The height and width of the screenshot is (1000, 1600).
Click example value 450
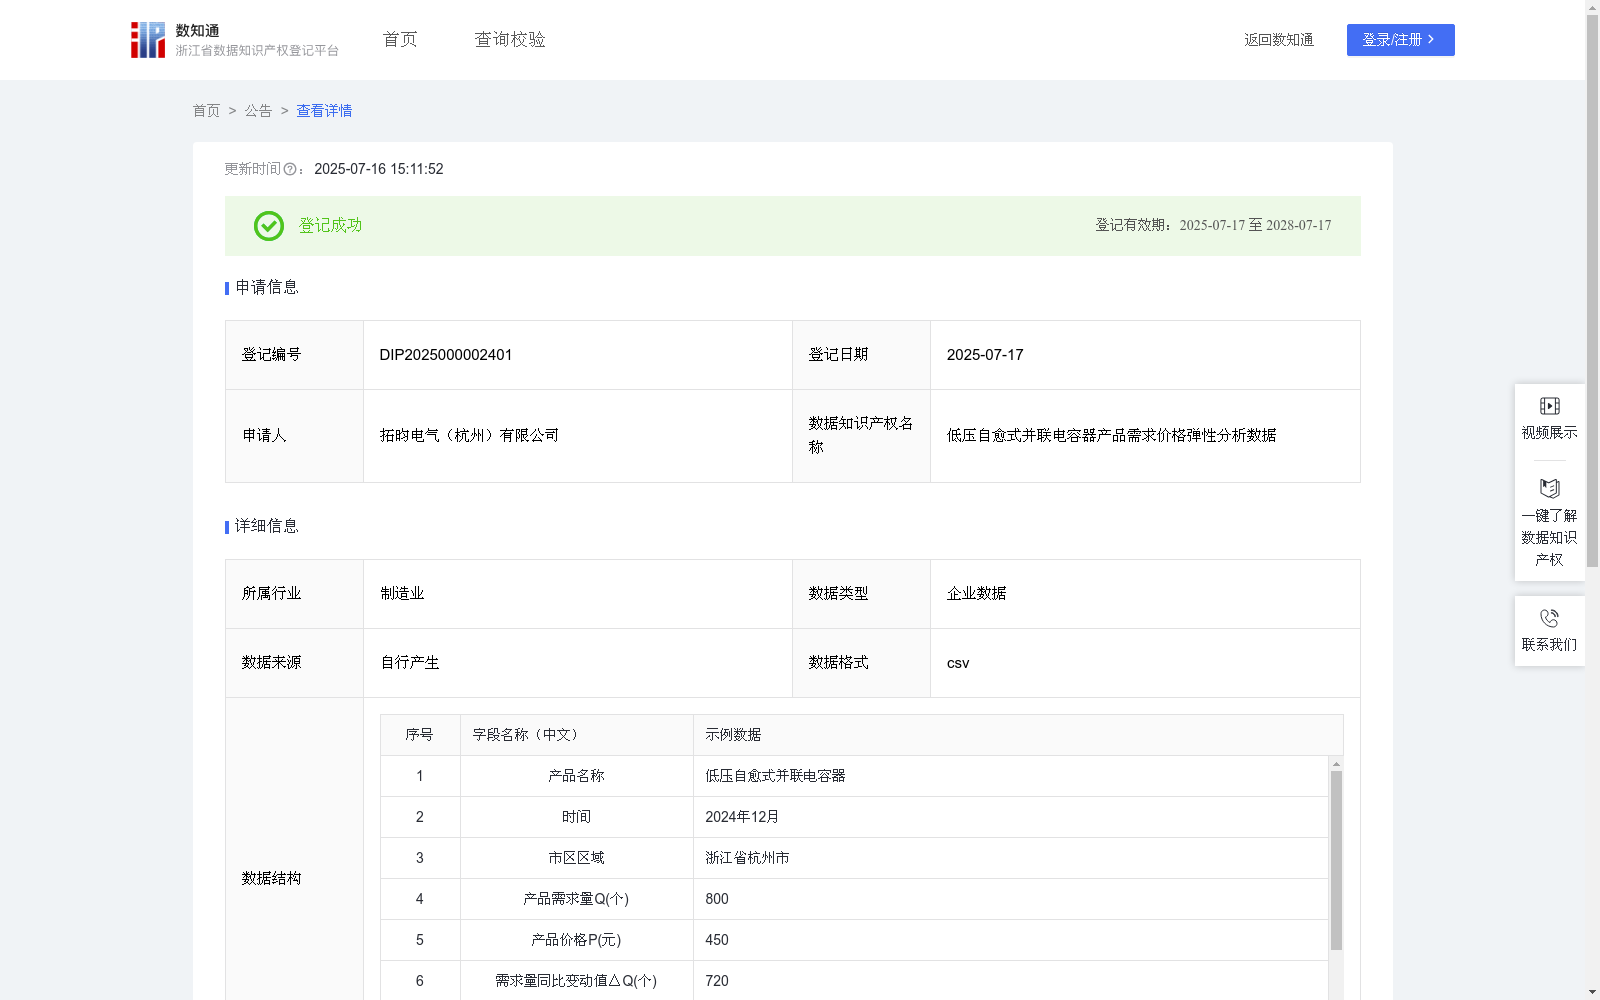[x=717, y=940]
